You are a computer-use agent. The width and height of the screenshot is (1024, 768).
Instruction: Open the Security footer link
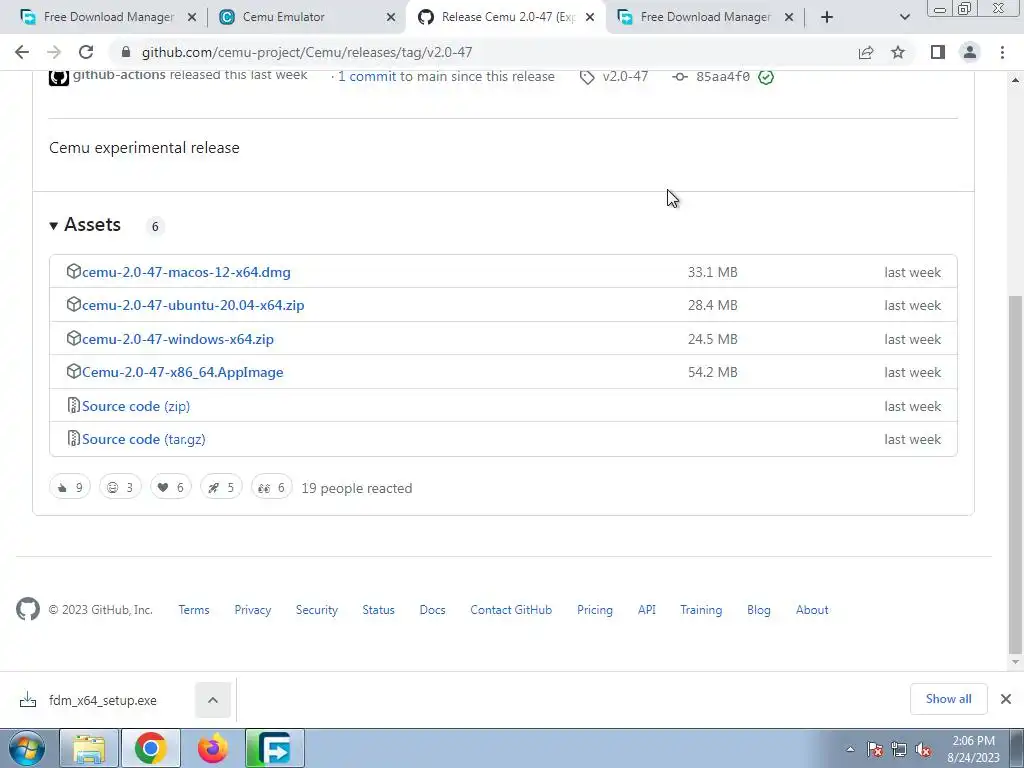[x=317, y=610]
